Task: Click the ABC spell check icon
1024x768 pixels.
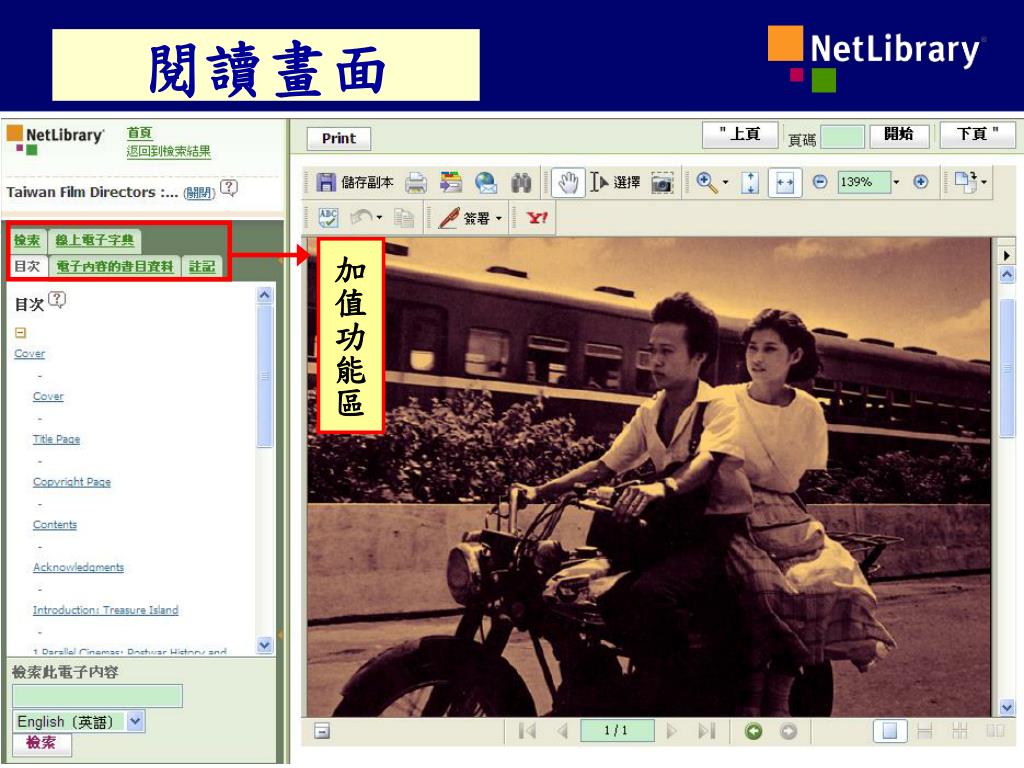Action: click(327, 217)
